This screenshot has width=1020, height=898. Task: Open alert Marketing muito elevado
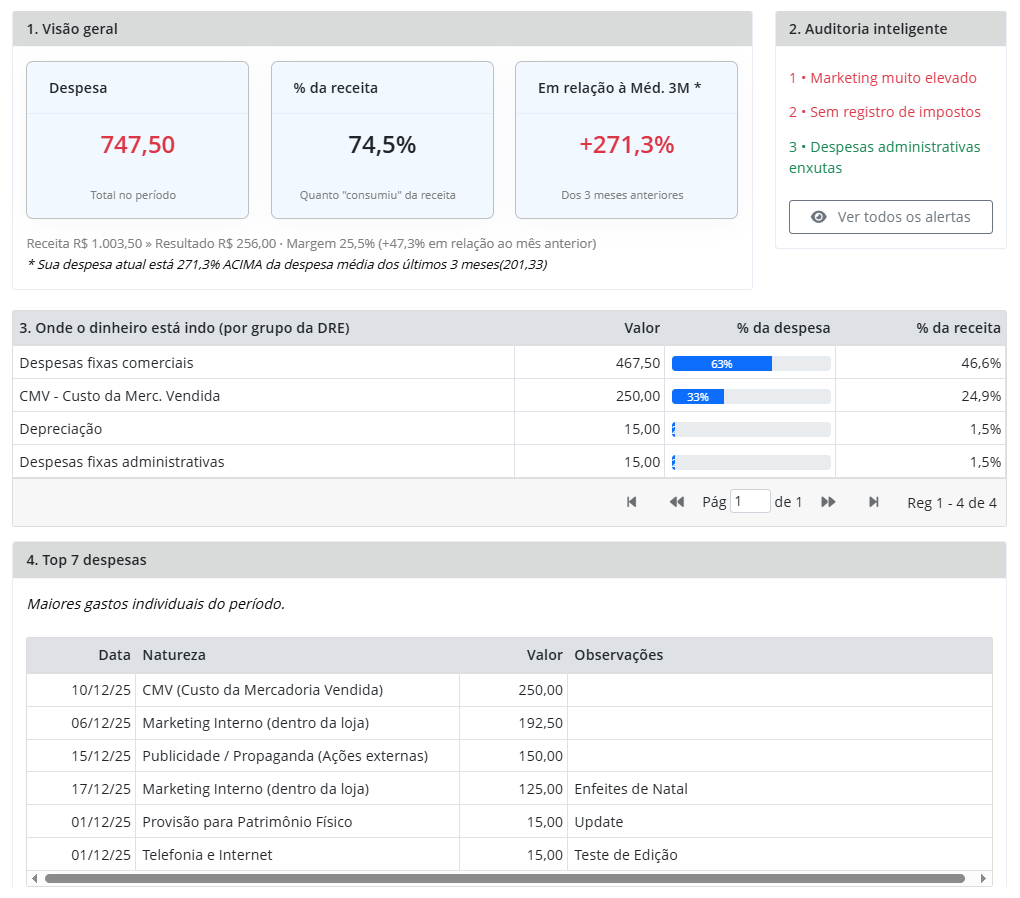coord(883,78)
